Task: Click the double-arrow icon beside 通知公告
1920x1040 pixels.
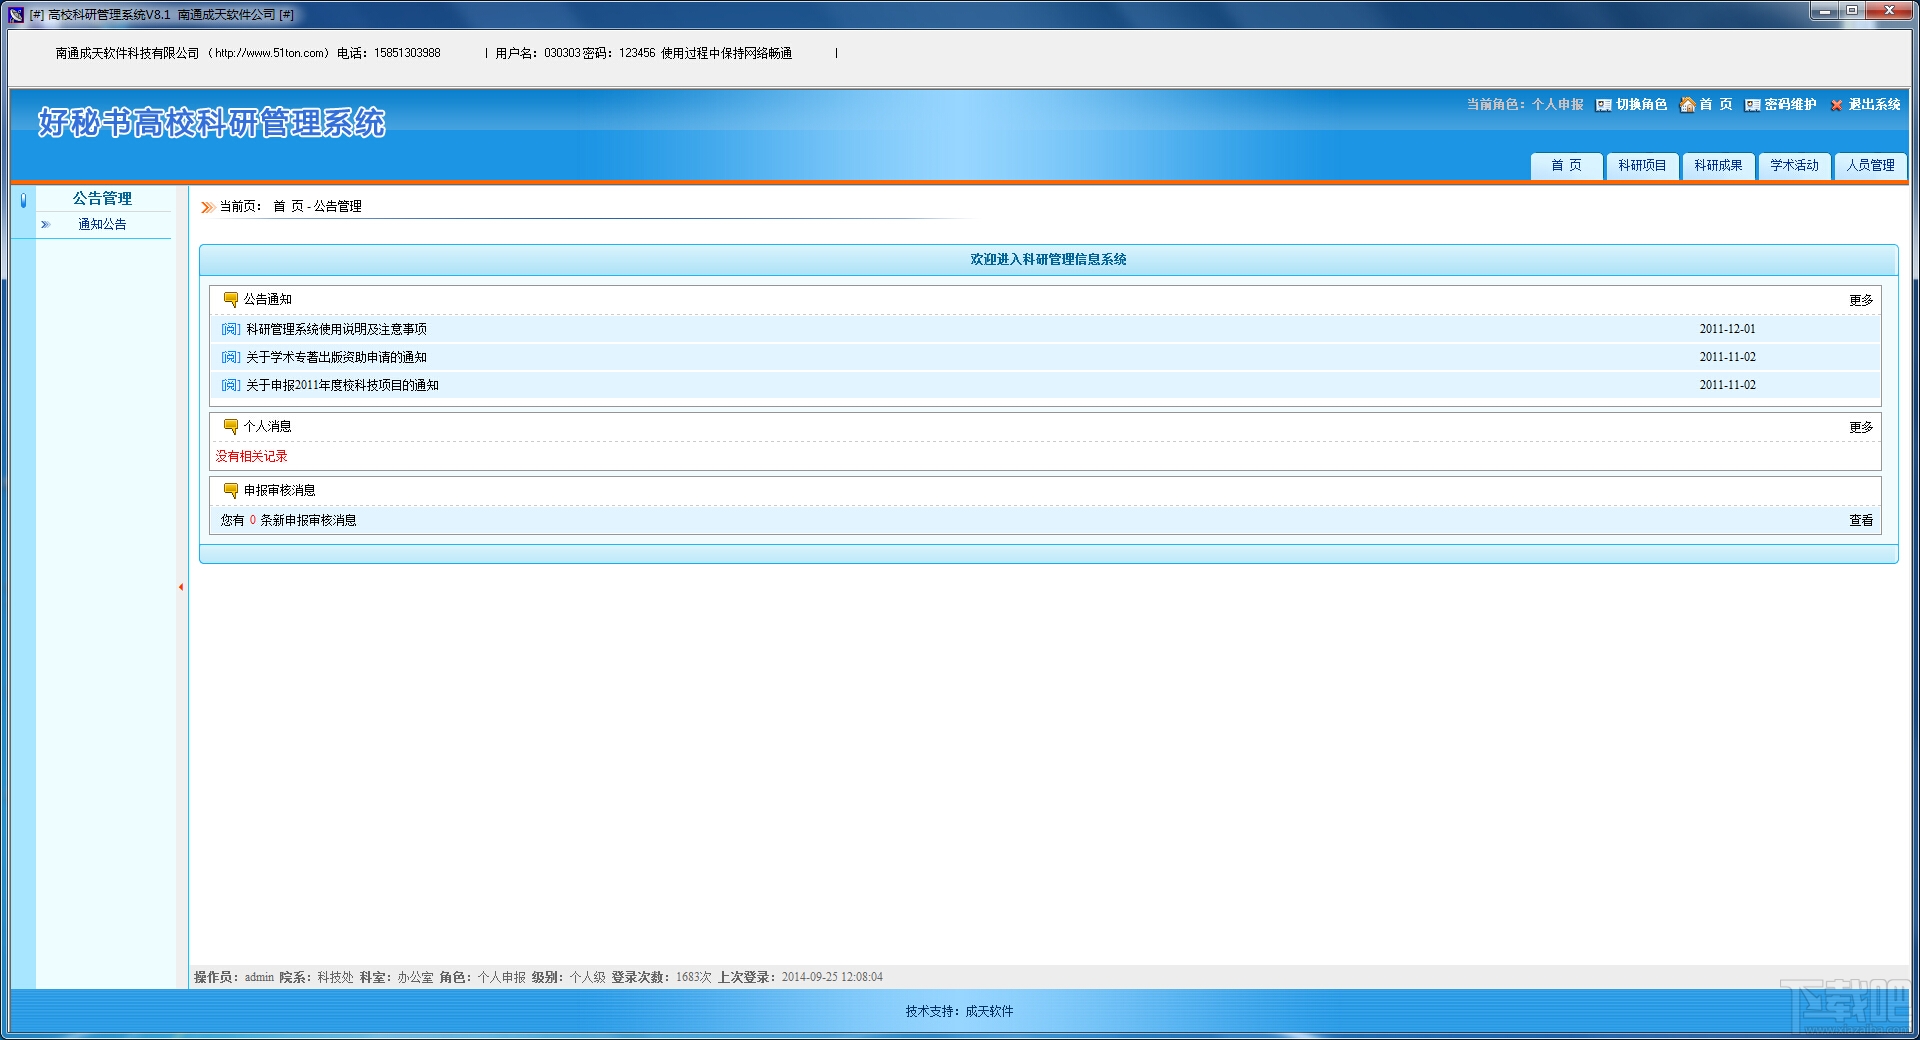Action: pos(45,225)
